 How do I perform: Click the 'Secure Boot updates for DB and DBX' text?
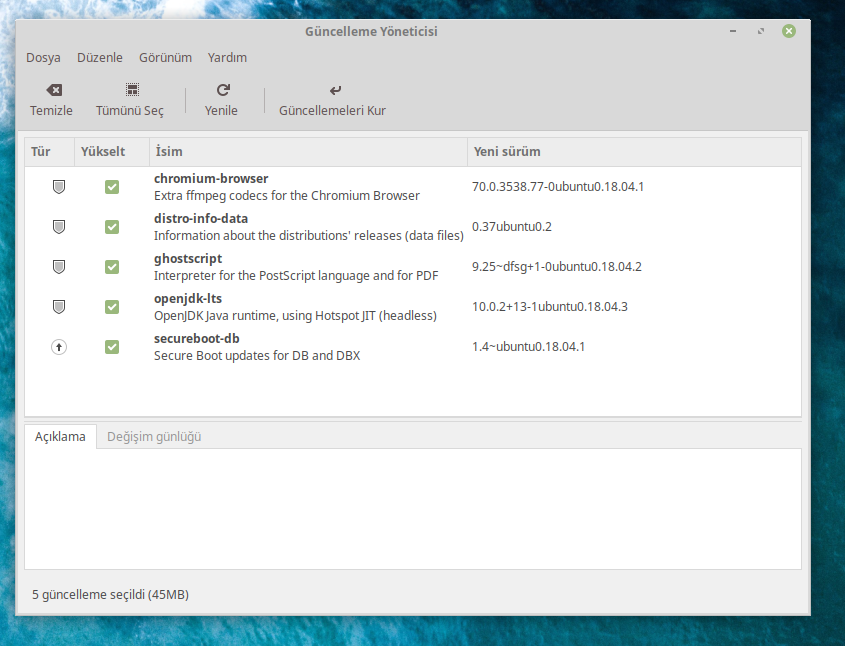click(x=257, y=356)
